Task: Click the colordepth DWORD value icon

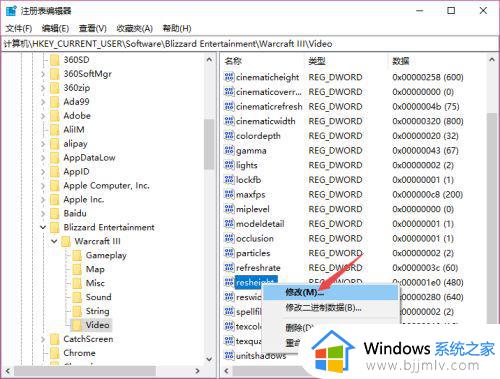Action: (x=229, y=136)
